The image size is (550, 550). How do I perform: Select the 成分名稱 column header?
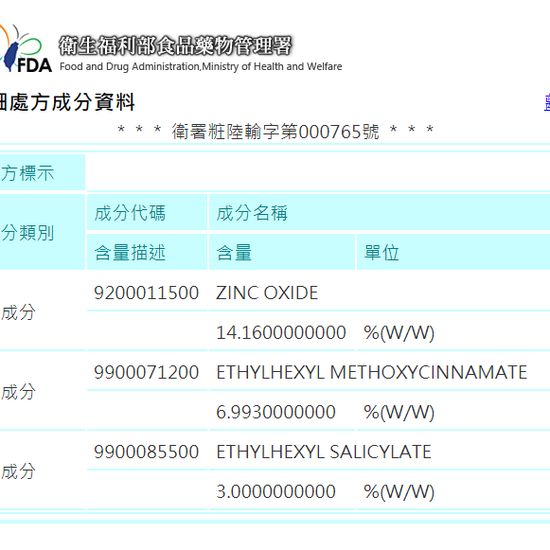coord(252,213)
